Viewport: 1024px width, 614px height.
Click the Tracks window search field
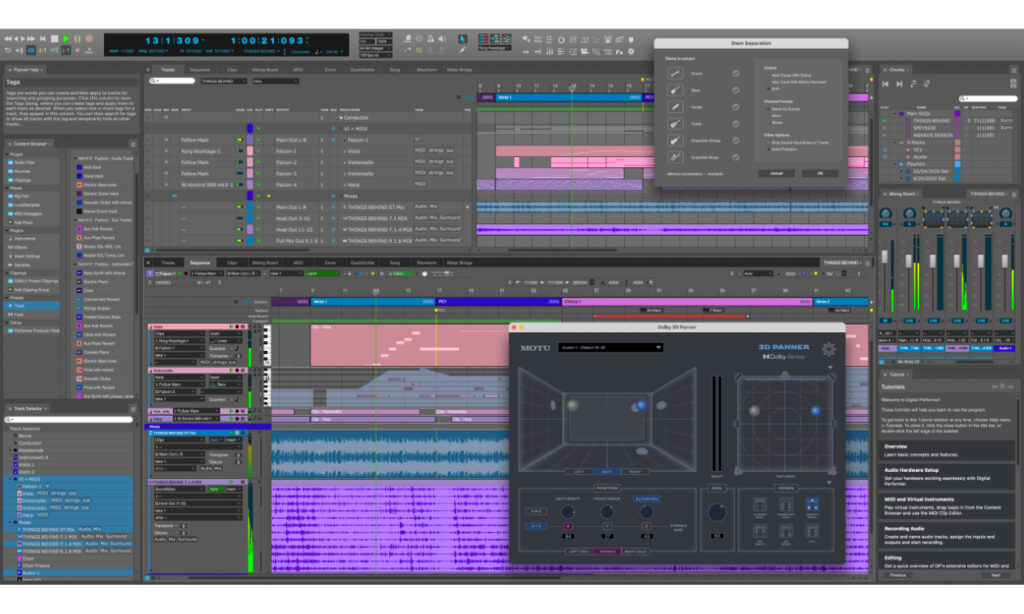[173, 81]
